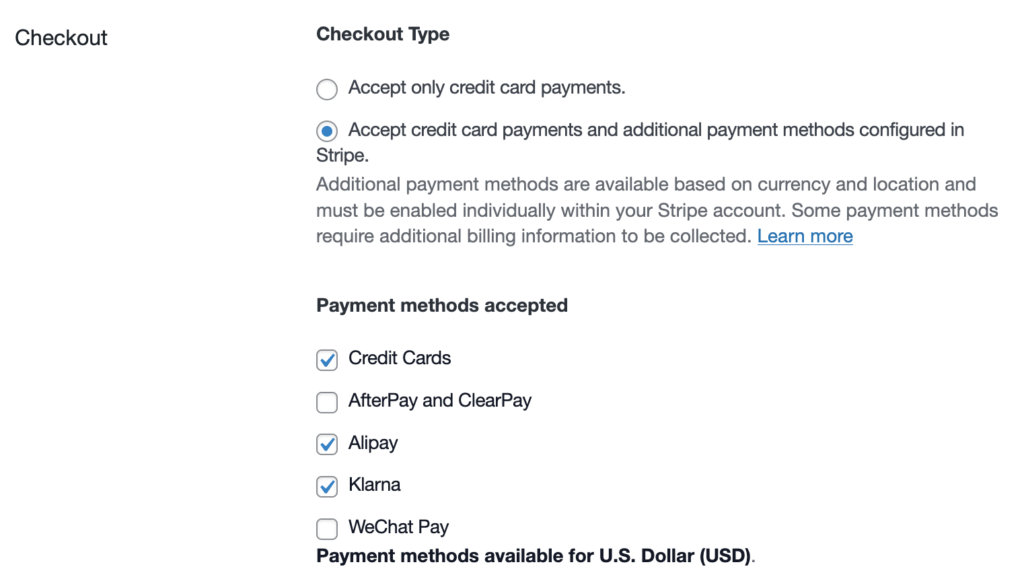Enable the AfterPay and ClearPay checkbox

[327, 402]
